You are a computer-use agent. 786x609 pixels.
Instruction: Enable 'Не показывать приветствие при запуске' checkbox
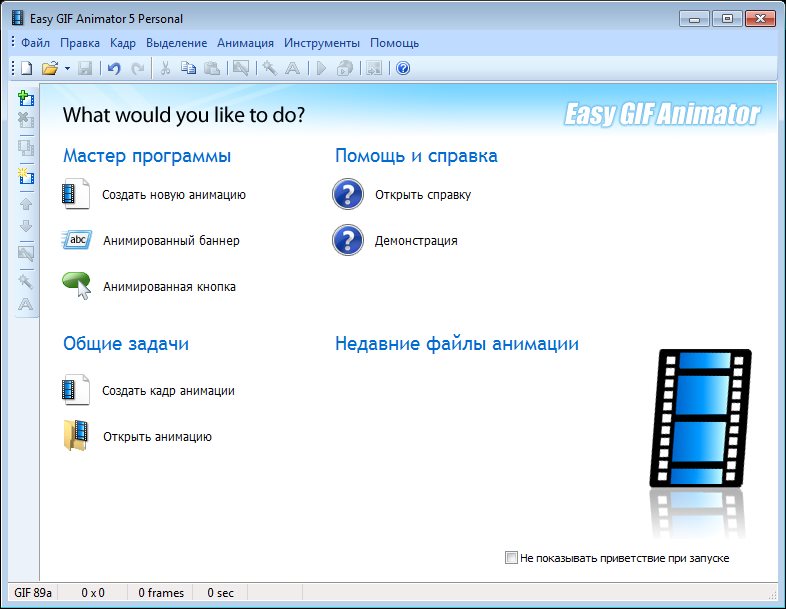[512, 557]
